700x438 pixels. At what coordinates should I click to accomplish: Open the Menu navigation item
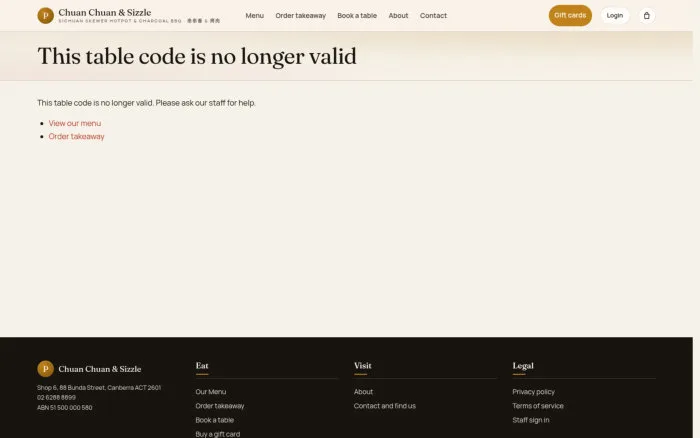coord(254,16)
